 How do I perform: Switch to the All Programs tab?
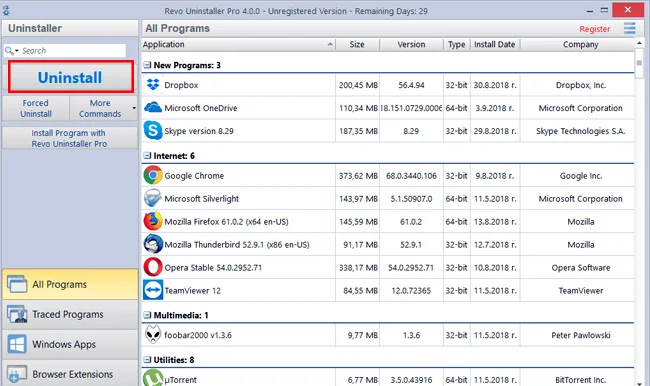[70, 284]
